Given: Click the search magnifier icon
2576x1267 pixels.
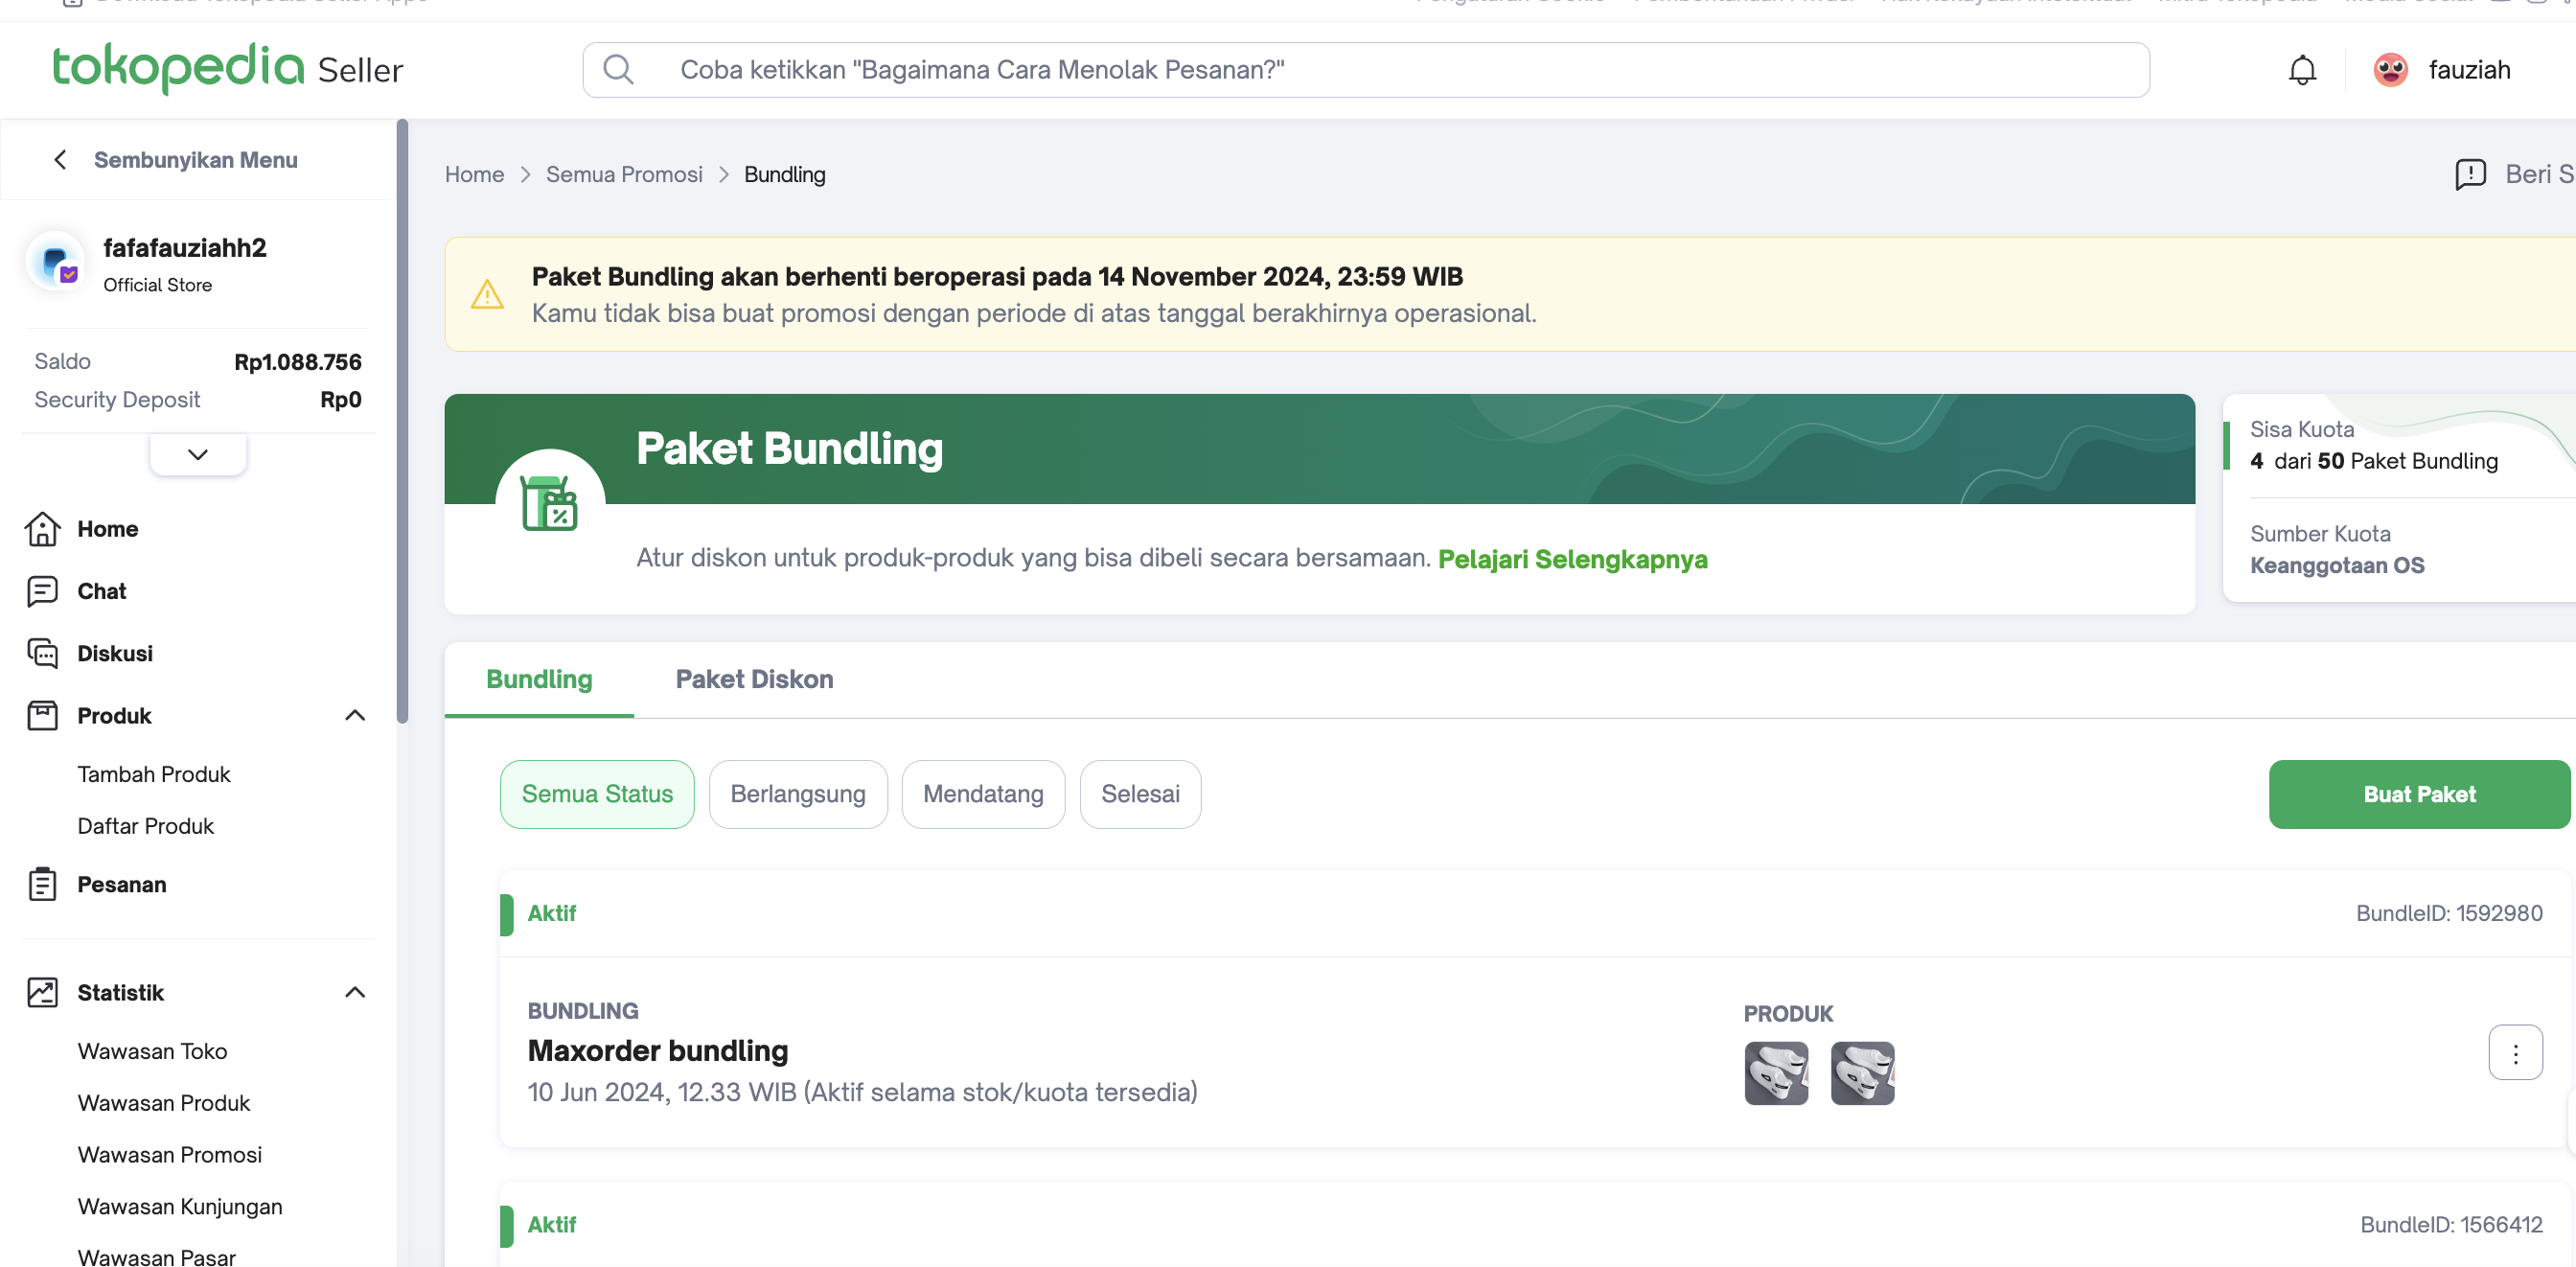Looking at the screenshot, I should tap(618, 70).
